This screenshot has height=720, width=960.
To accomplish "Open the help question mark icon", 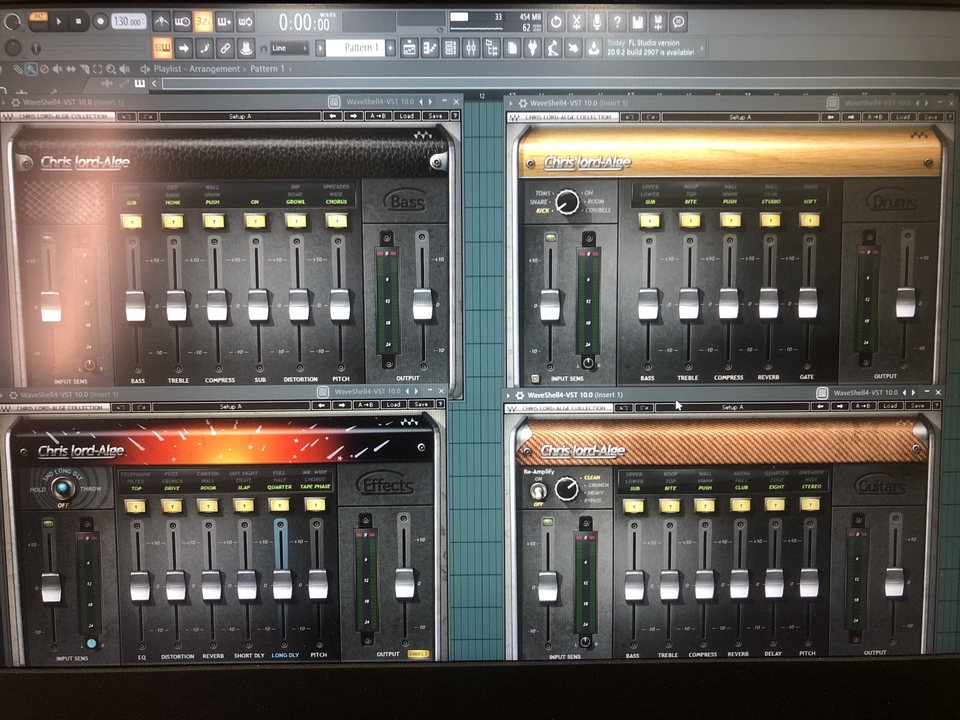I will click(617, 22).
